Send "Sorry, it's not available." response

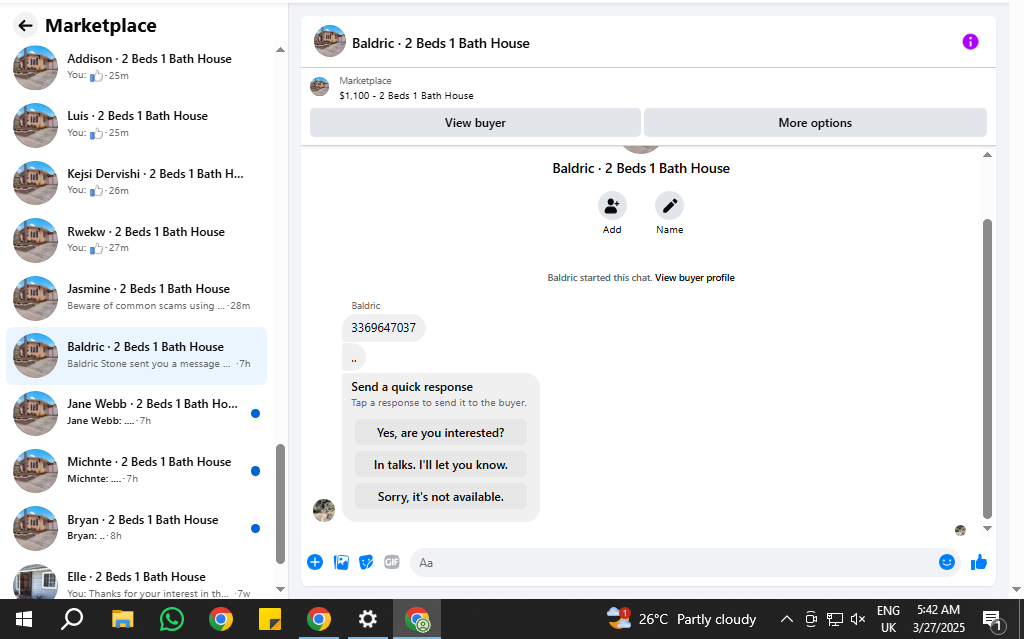coord(441,497)
